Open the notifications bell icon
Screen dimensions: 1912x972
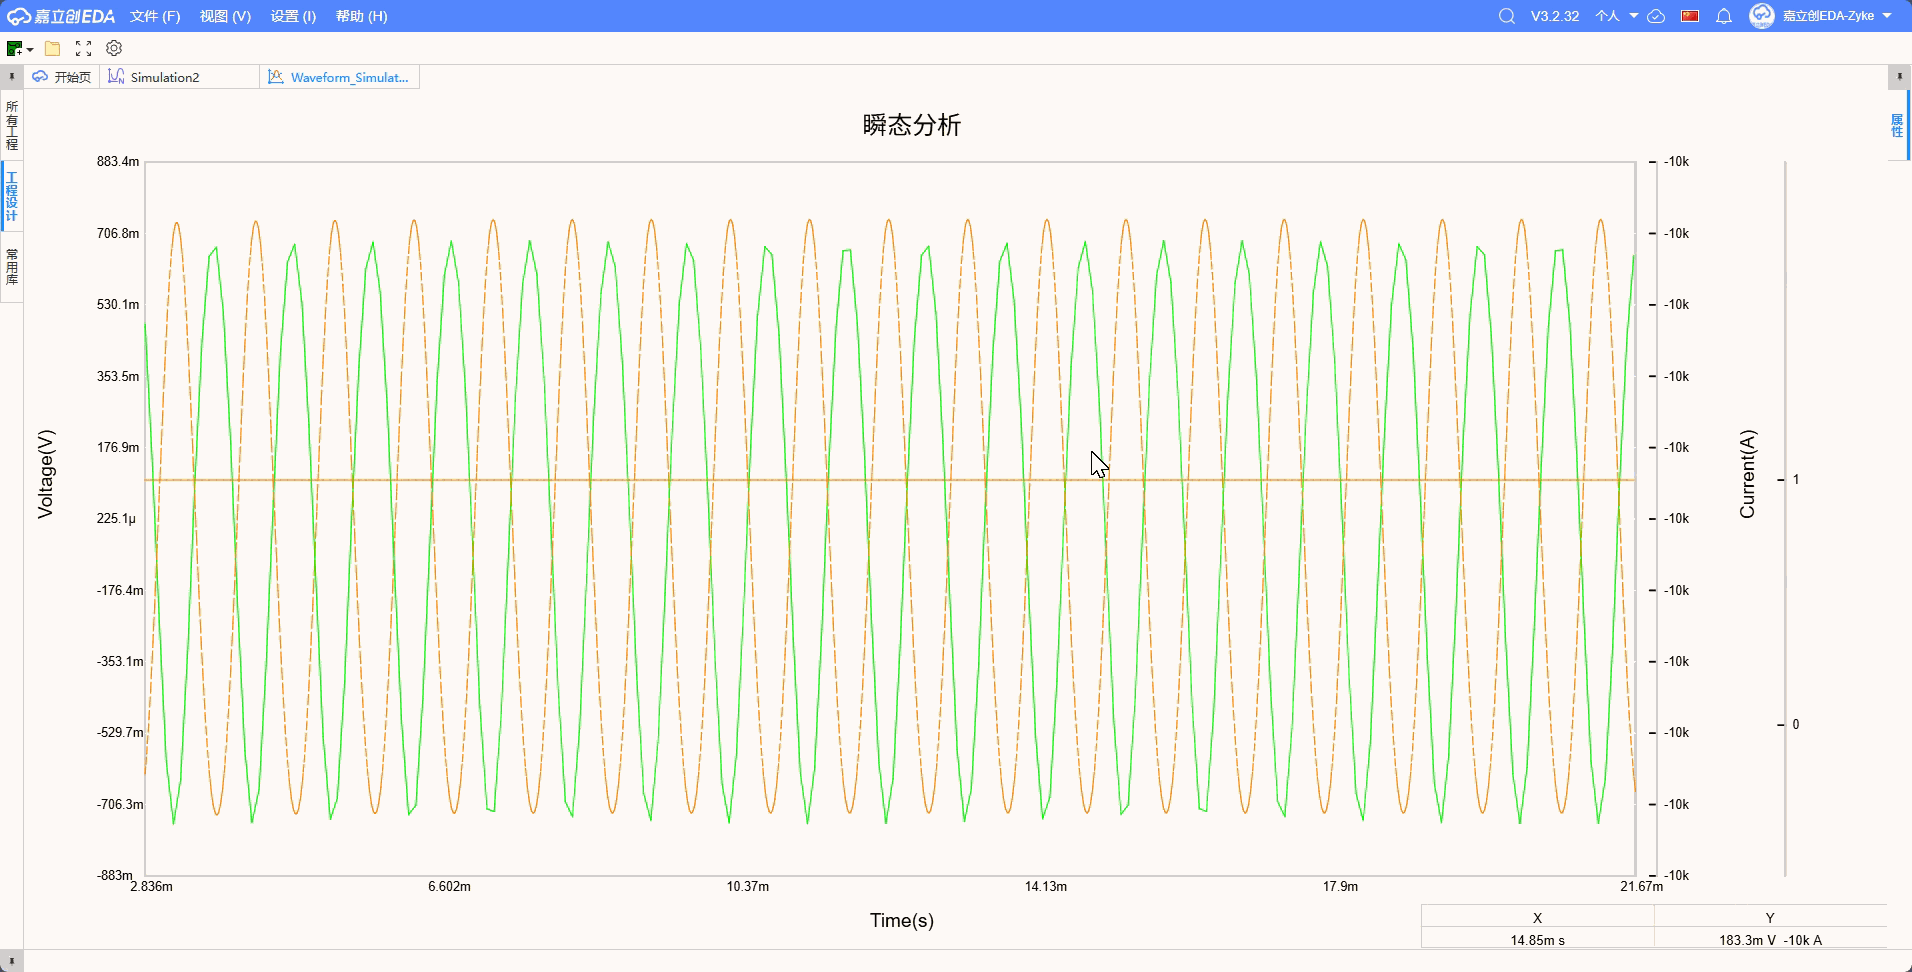pyautogui.click(x=1724, y=16)
